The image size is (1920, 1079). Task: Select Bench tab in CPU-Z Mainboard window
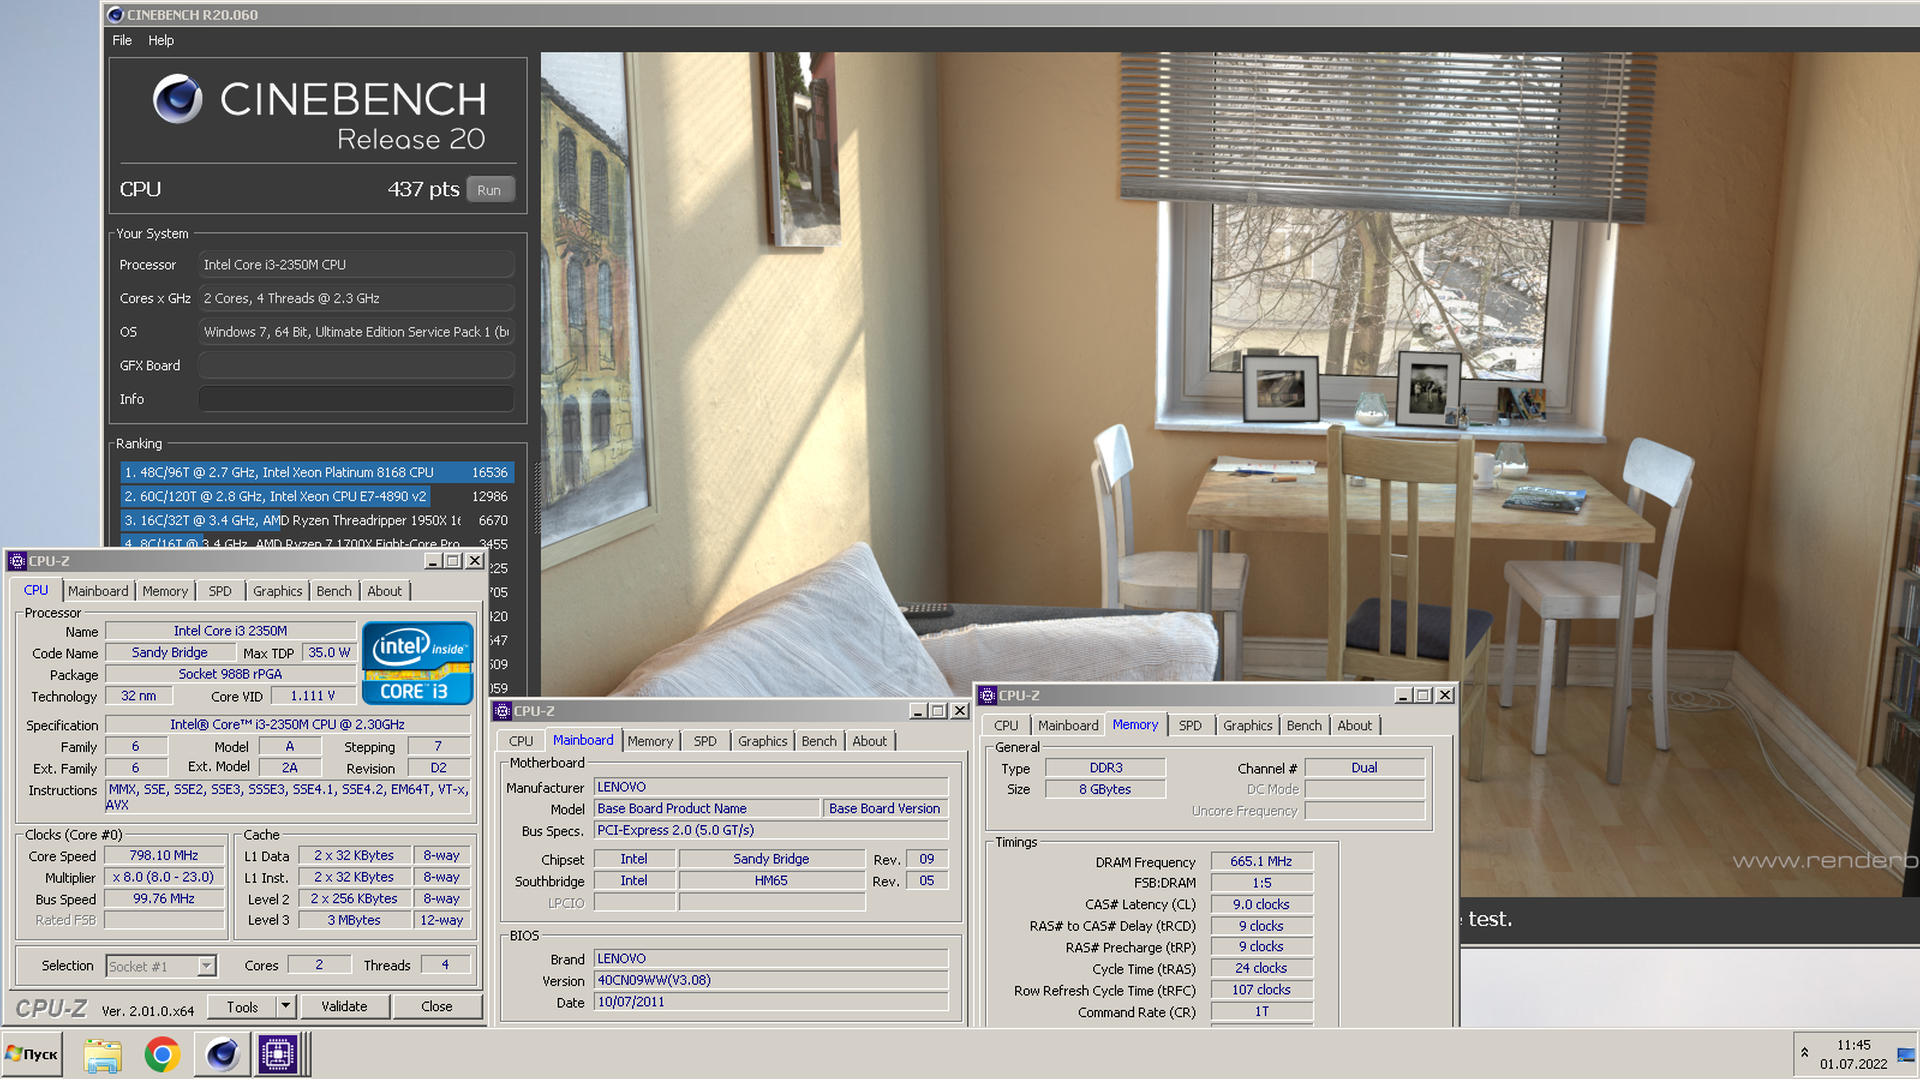click(819, 741)
